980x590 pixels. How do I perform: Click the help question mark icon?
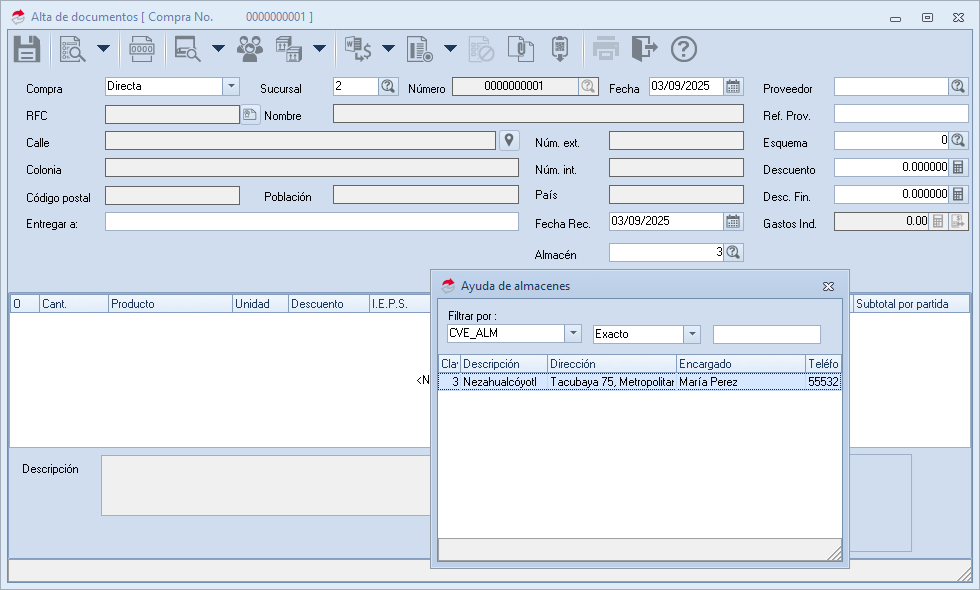click(x=683, y=49)
